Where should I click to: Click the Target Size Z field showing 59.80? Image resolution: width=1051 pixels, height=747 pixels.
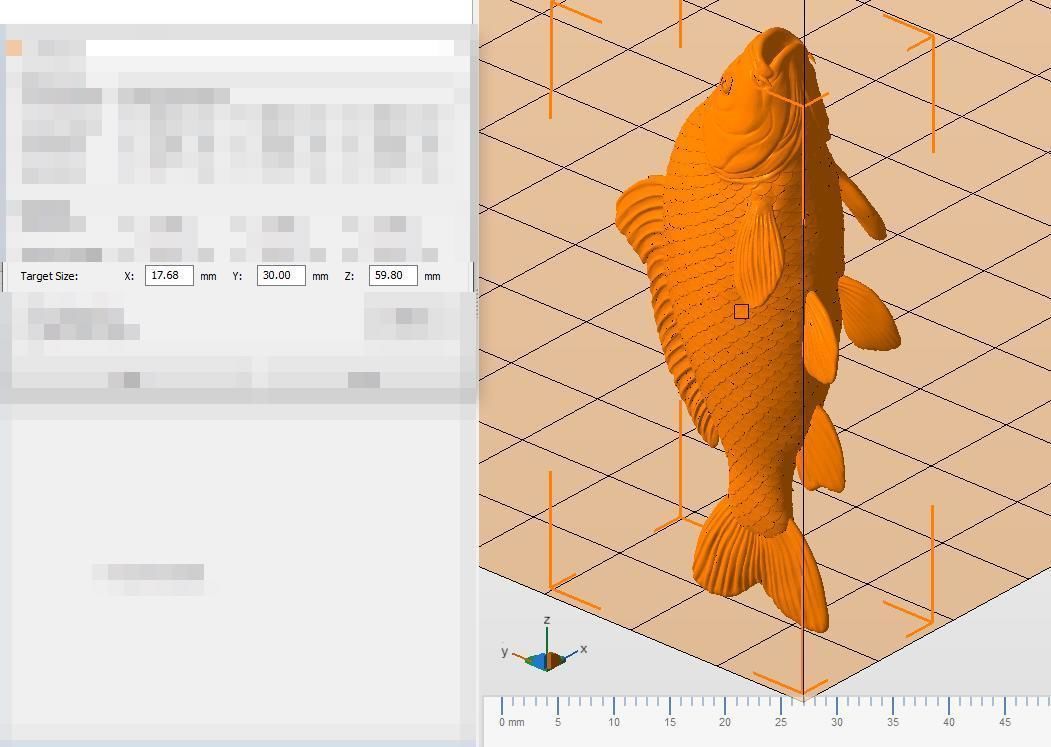[393, 276]
